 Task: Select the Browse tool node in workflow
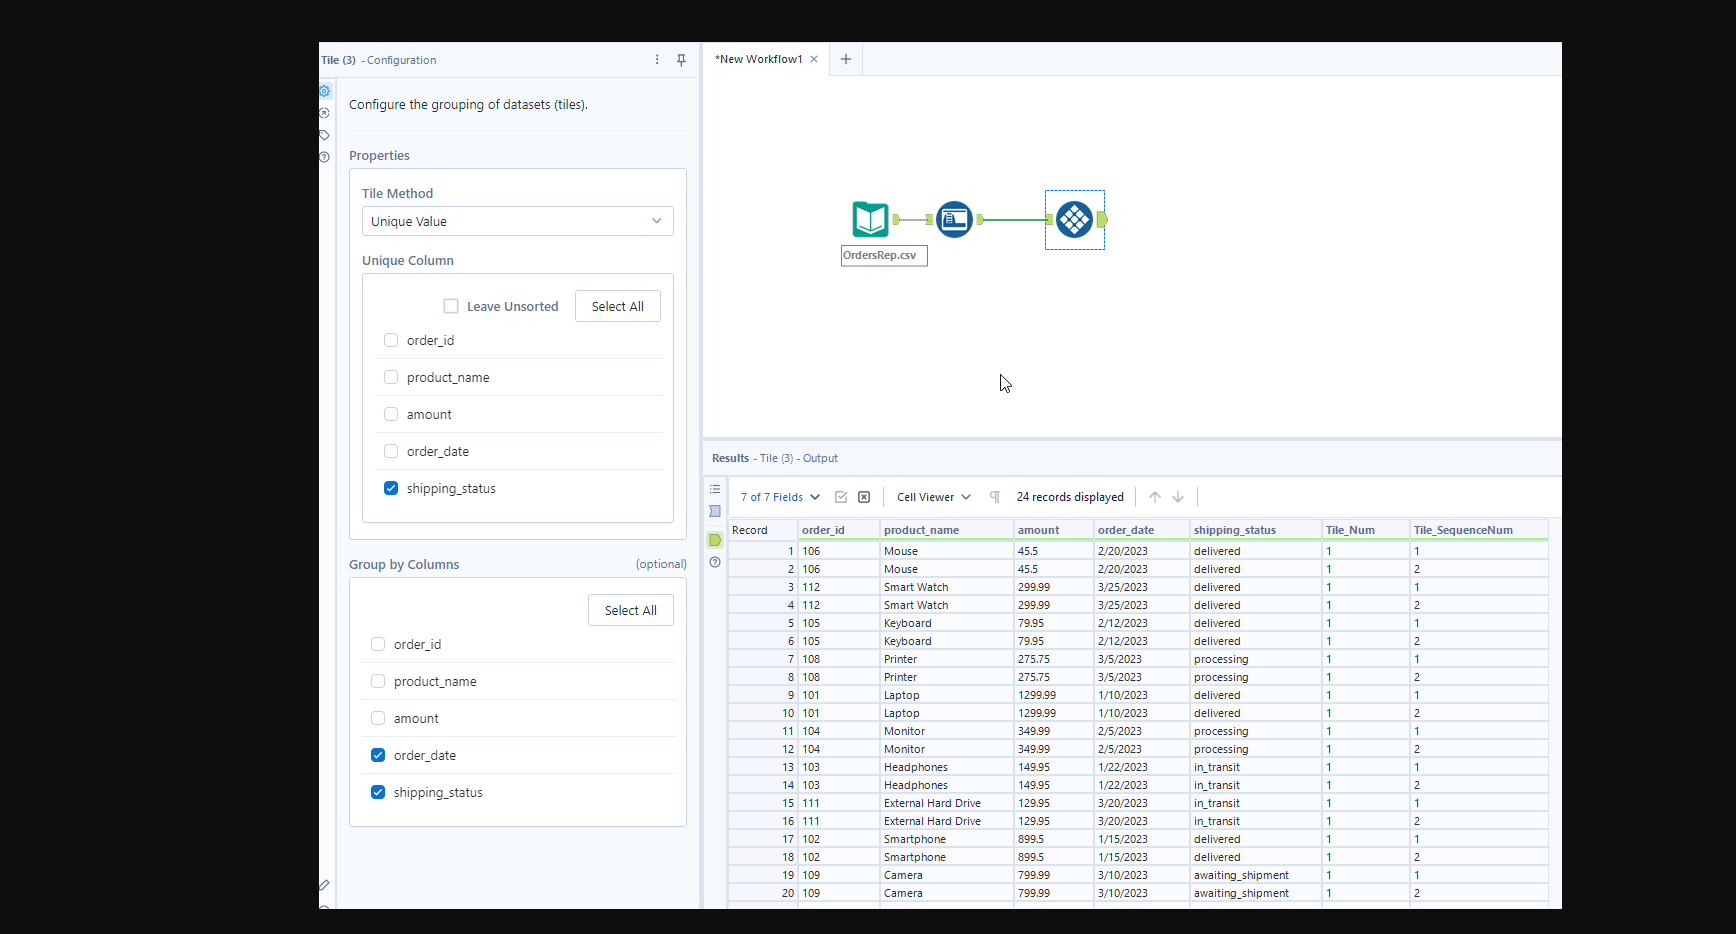[954, 219]
